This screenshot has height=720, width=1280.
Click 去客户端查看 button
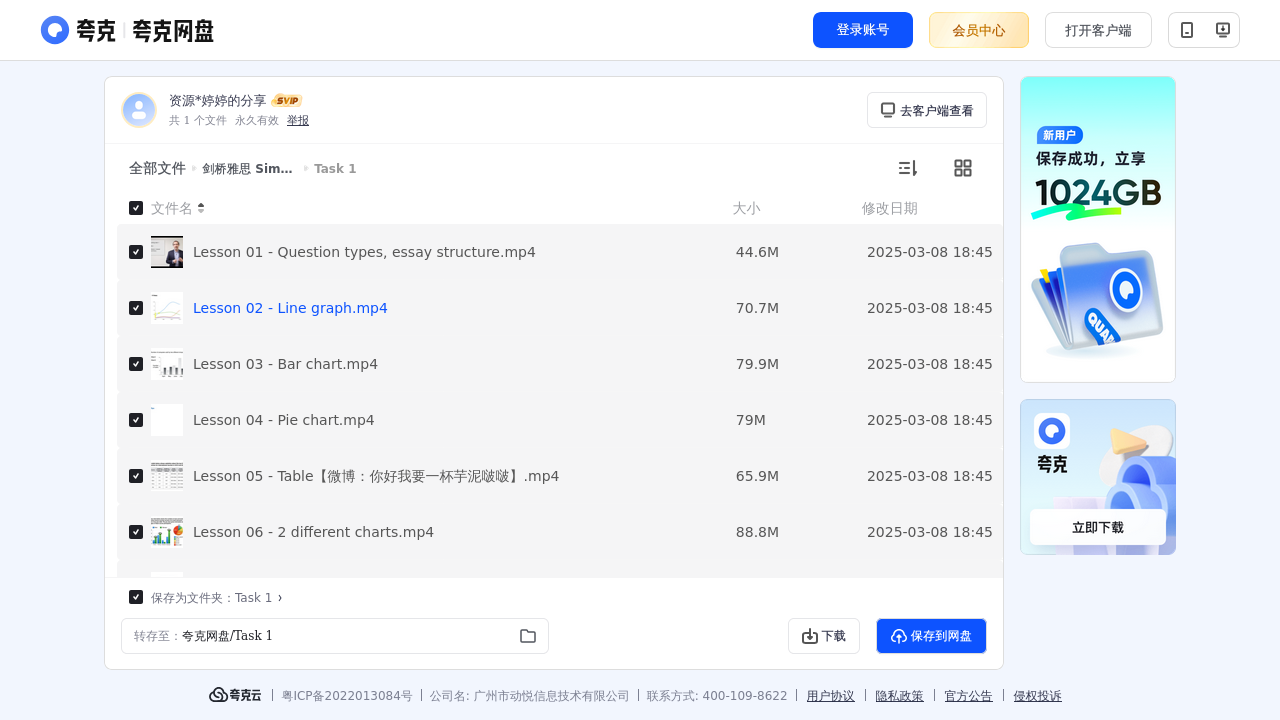[927, 110]
